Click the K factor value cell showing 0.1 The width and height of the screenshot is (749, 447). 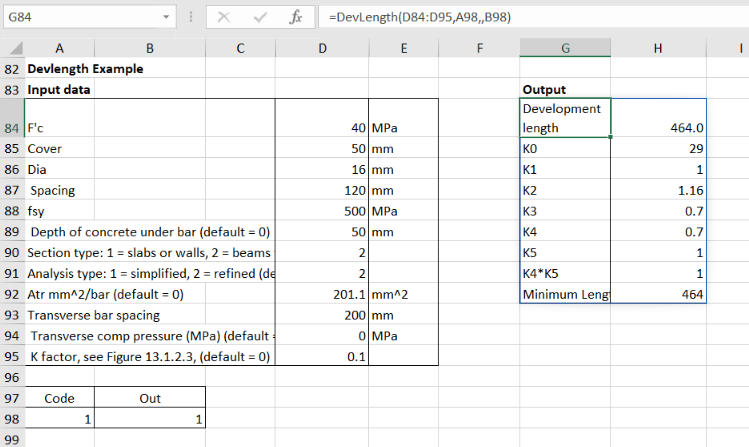[321, 357]
